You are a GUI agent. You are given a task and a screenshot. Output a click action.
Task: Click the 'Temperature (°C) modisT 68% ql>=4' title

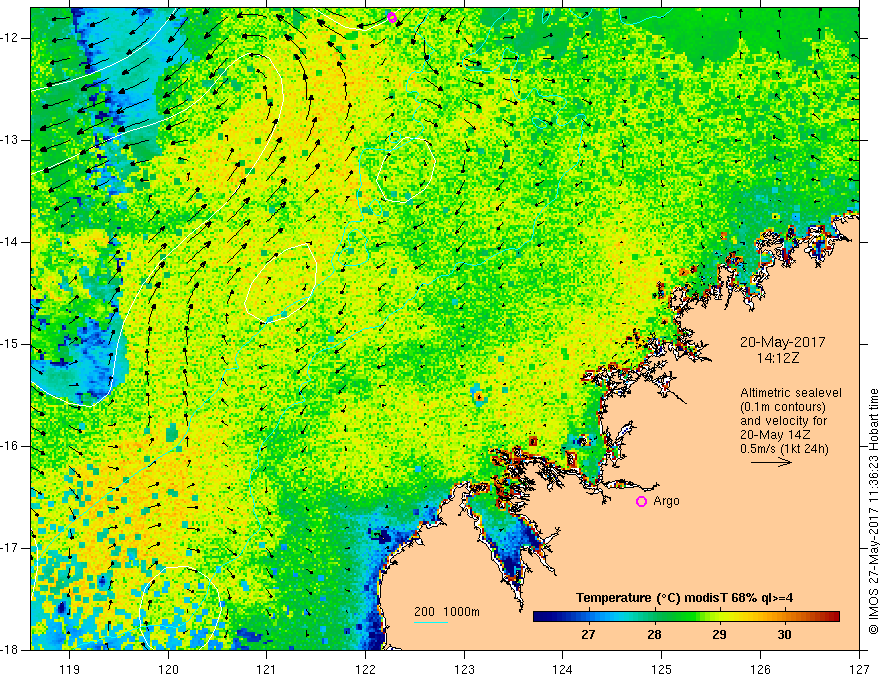point(684,598)
